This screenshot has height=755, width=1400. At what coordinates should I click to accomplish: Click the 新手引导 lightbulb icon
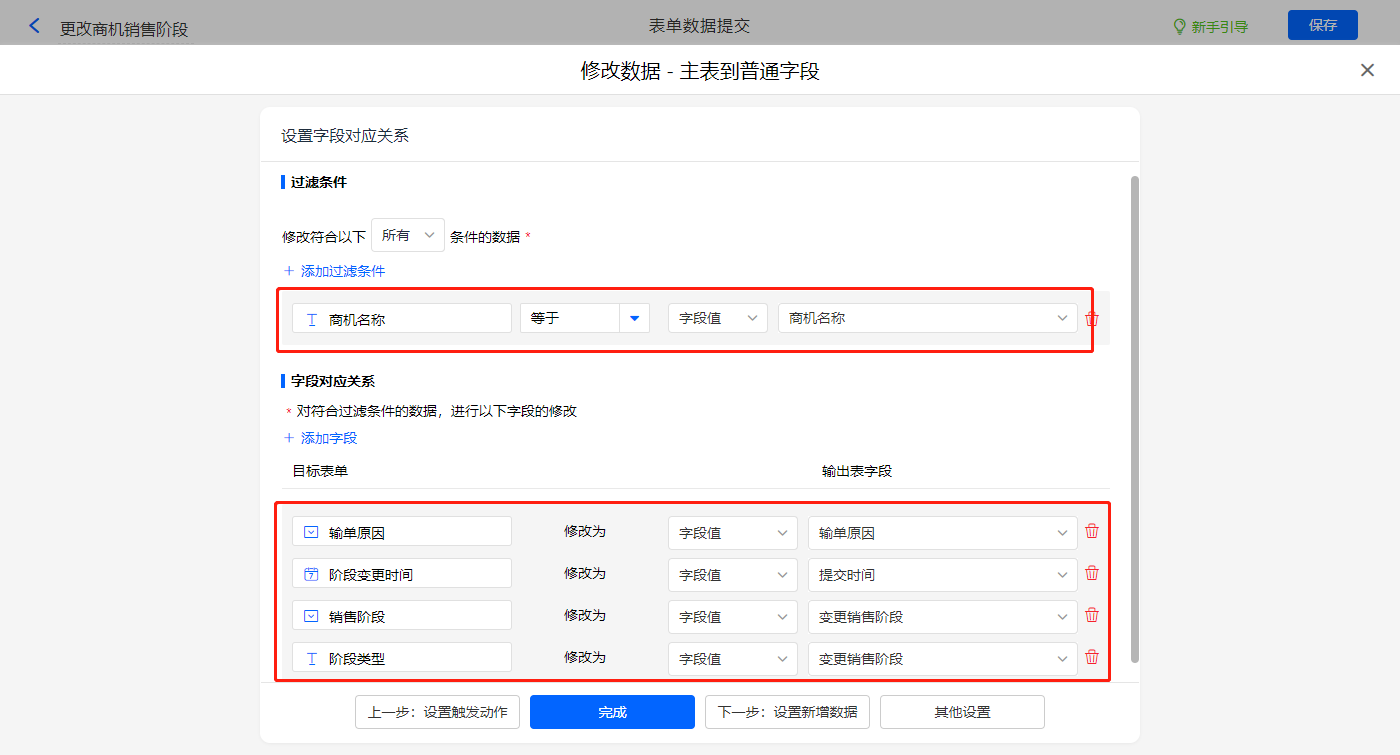click(1179, 27)
